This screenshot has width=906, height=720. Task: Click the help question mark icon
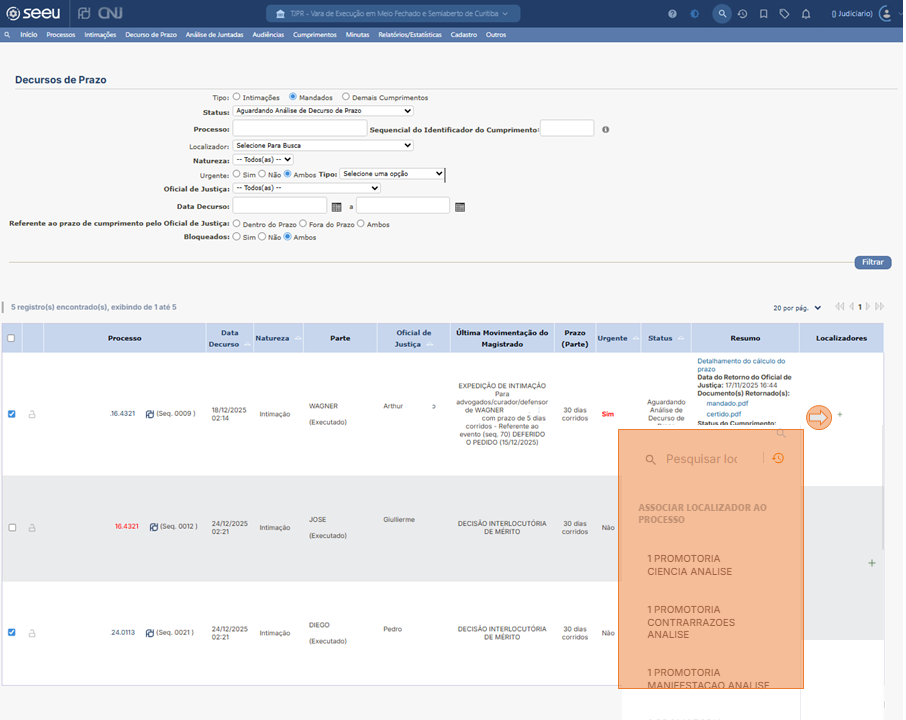click(x=672, y=14)
